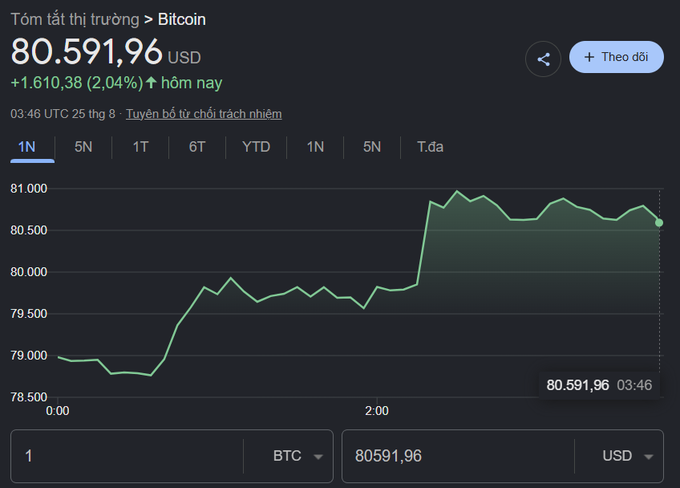Click the 79.500 y-axis label
The image size is (680, 488).
[x=29, y=314]
